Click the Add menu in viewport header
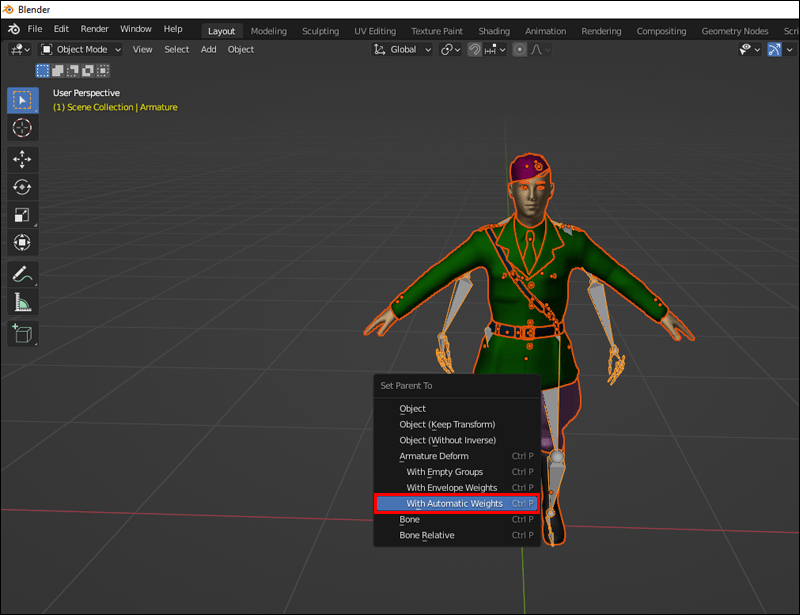The height and width of the screenshot is (615, 800). click(208, 49)
